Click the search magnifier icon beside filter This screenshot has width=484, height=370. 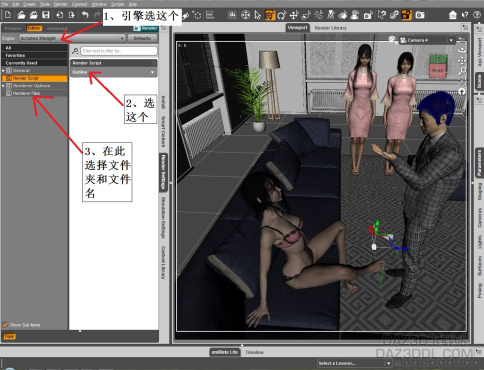click(x=75, y=51)
